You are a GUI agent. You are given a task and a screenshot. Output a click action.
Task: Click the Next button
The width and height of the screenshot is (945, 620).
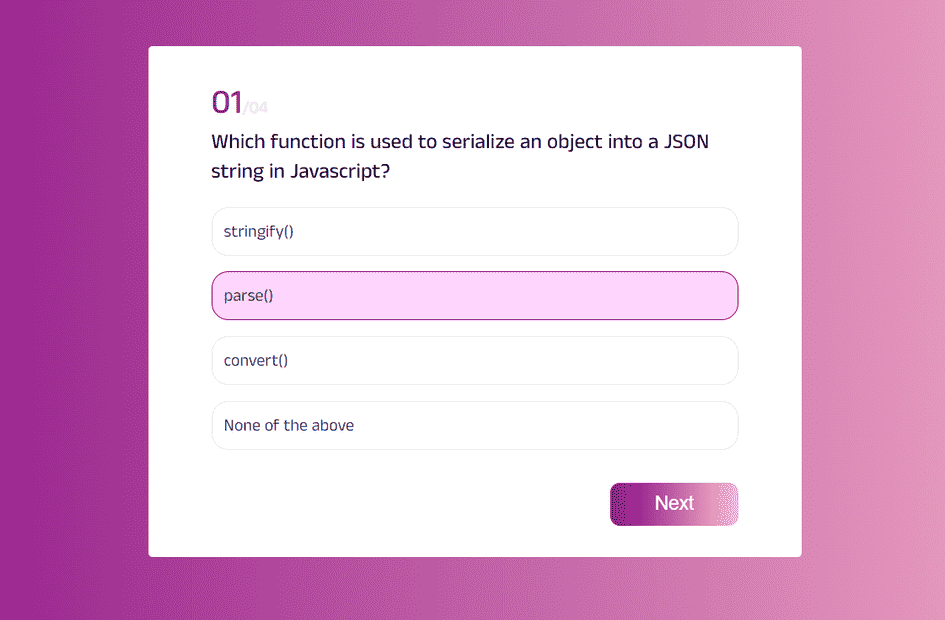[x=674, y=504]
